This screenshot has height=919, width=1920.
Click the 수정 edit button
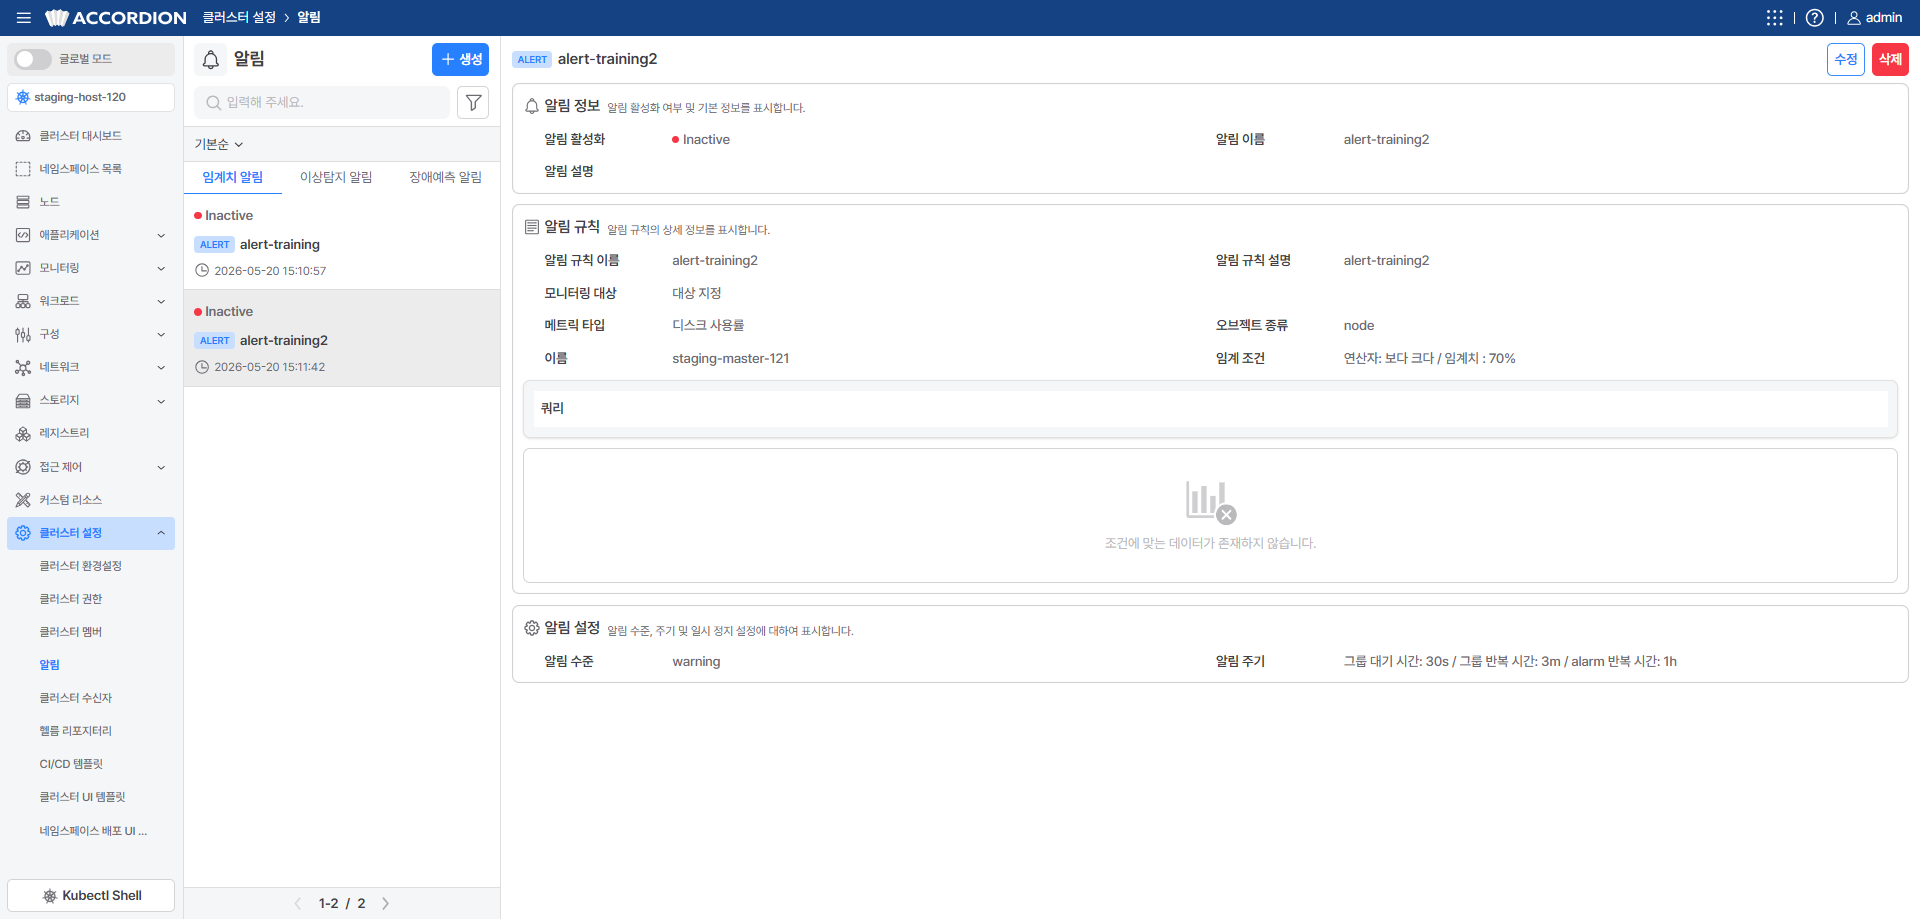click(x=1846, y=59)
